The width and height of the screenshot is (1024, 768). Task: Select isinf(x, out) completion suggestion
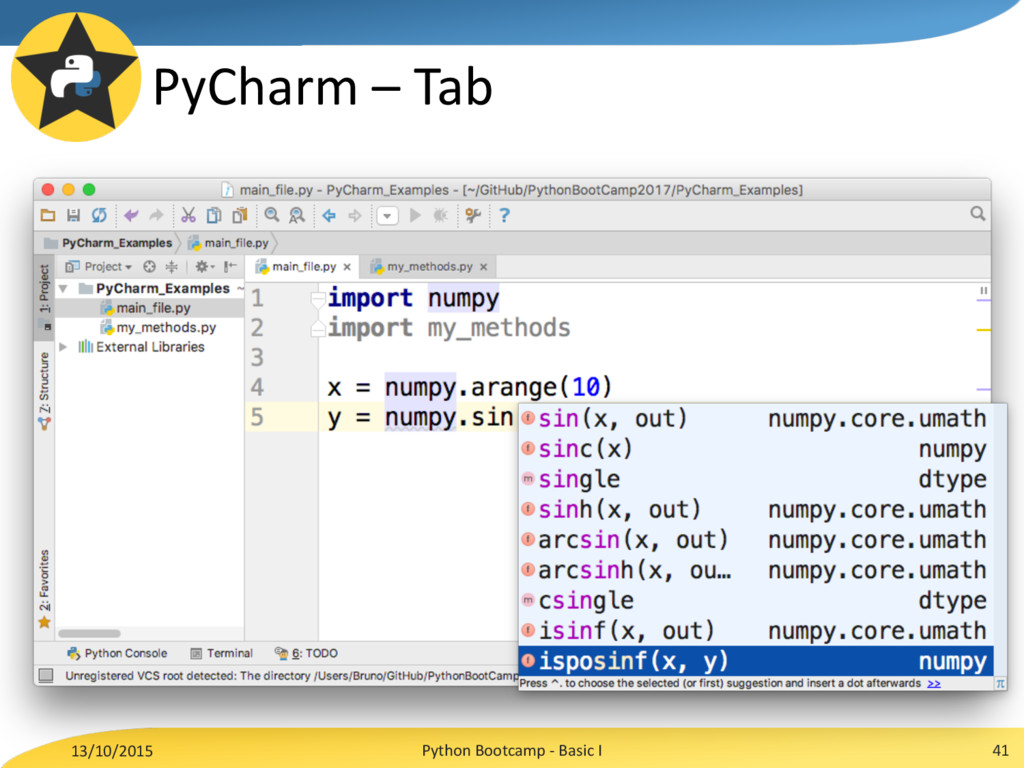(756, 631)
